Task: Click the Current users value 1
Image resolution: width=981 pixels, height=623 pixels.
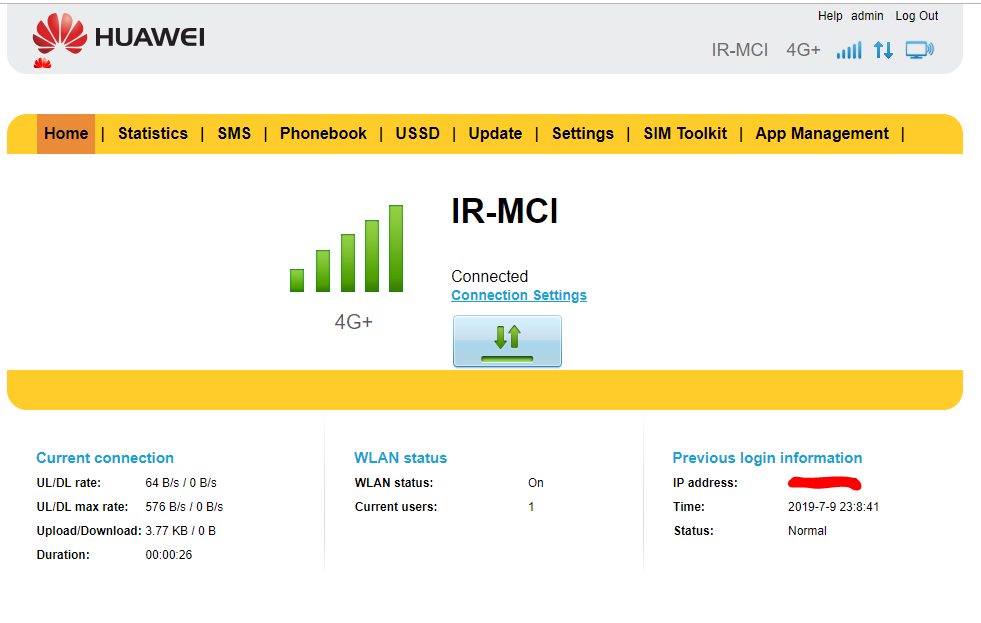Action: point(531,507)
